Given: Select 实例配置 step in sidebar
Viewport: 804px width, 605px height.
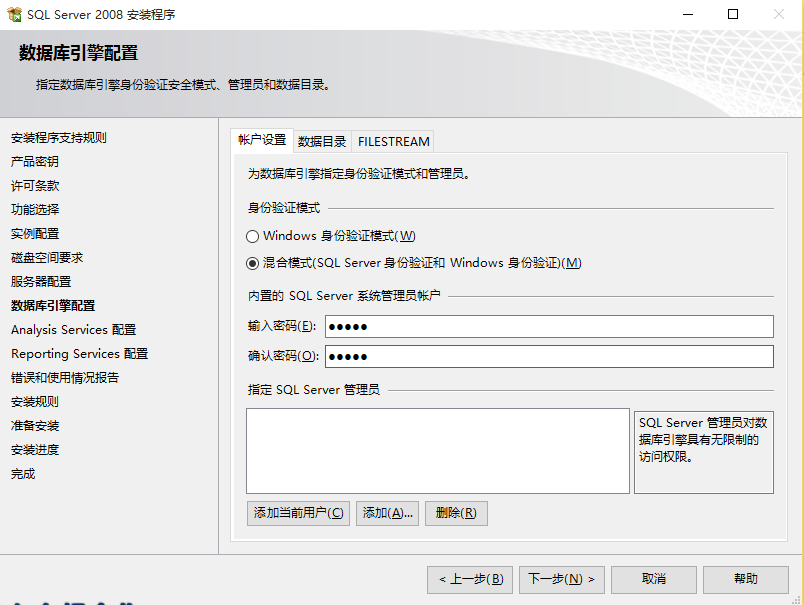Looking at the screenshot, I should tap(35, 234).
